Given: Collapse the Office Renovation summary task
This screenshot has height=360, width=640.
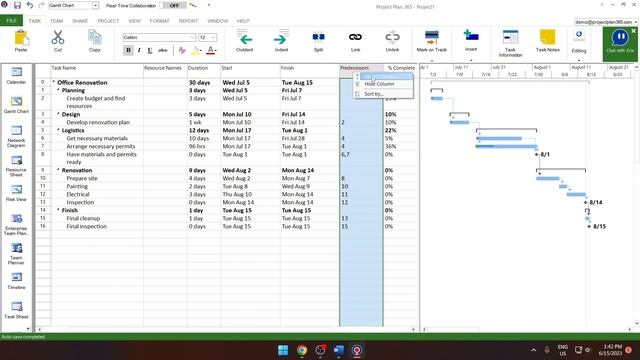Looking at the screenshot, I should [x=53, y=82].
